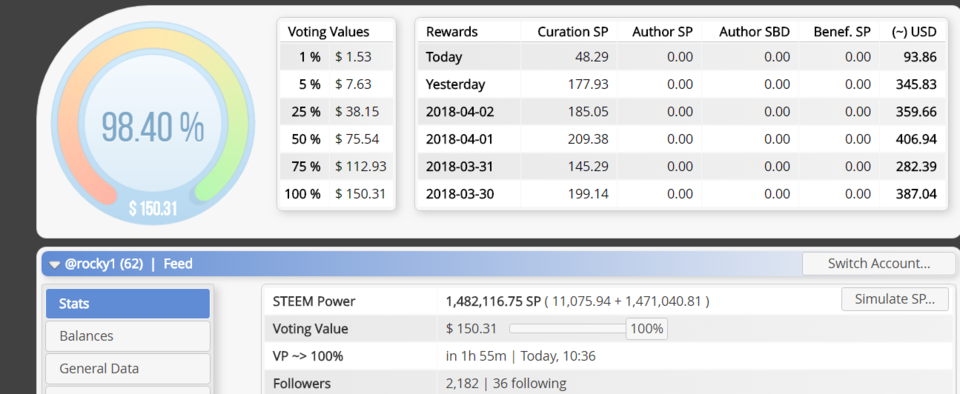Open the General Data sidebar tab
The width and height of the screenshot is (960, 394).
[128, 368]
